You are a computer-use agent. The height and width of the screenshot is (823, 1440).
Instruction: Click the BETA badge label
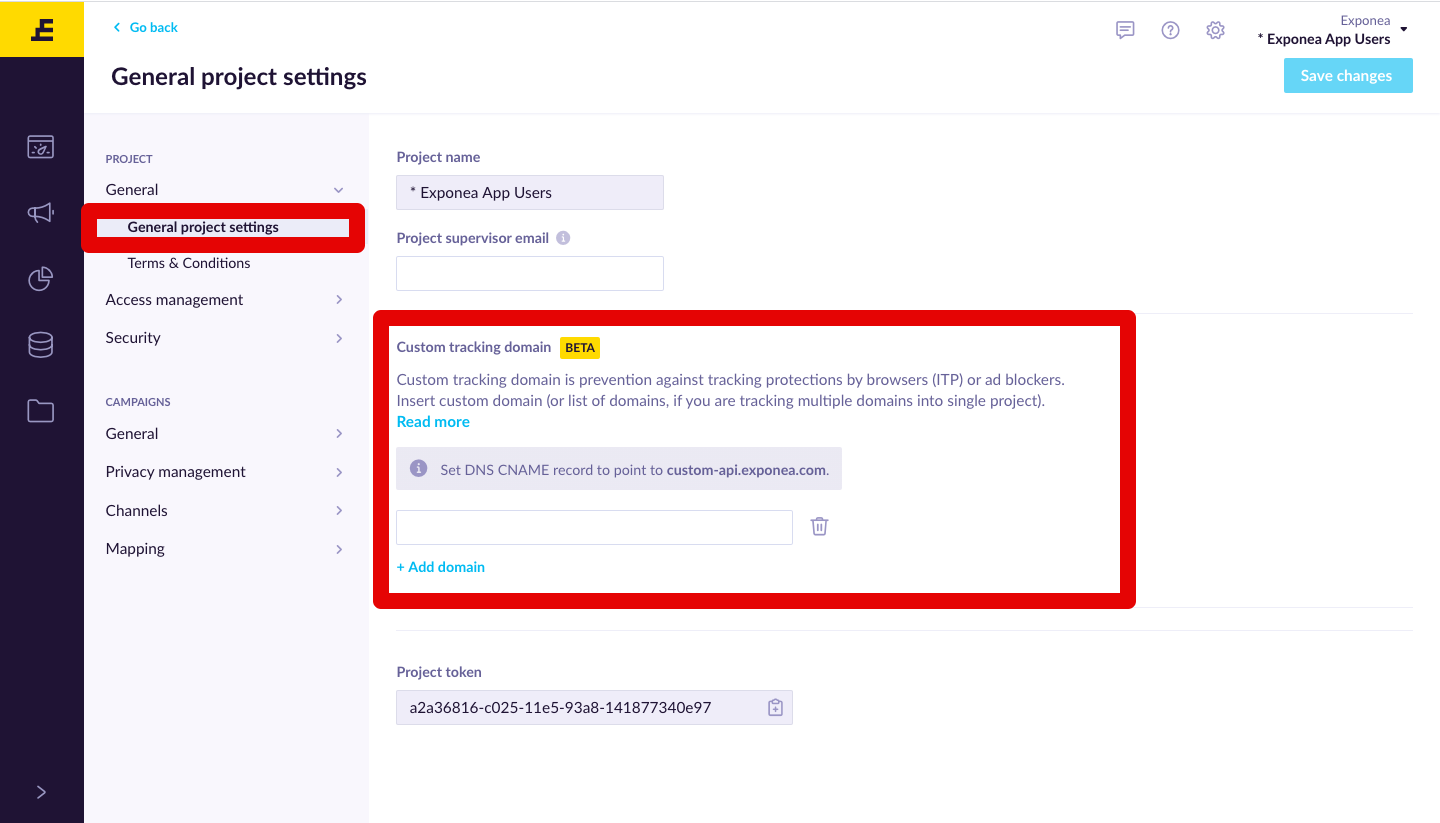pyautogui.click(x=580, y=348)
